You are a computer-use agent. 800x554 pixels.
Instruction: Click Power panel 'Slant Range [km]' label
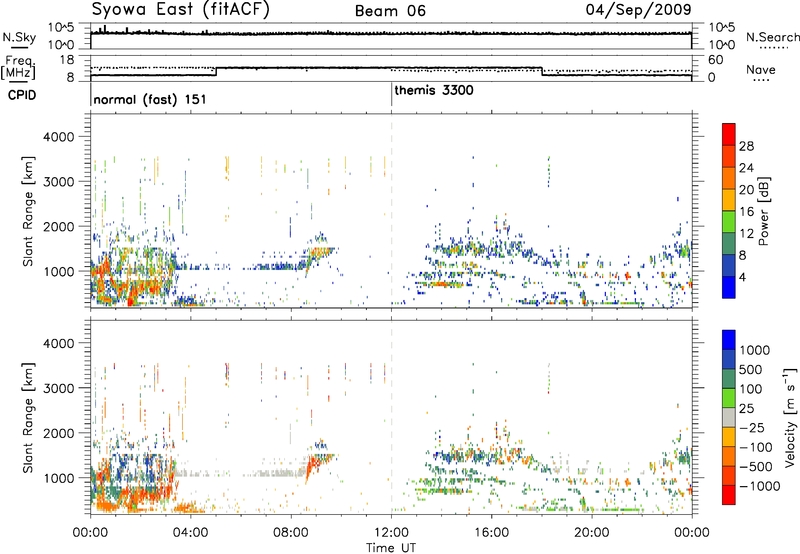(x=28, y=211)
